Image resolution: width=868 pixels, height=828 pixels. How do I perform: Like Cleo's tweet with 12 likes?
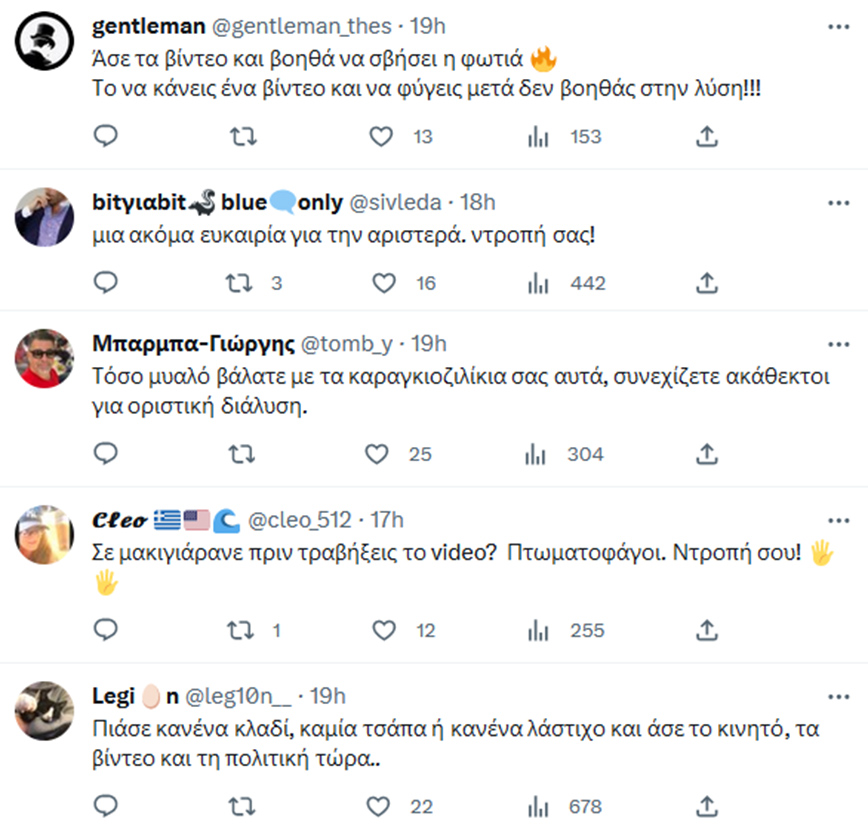[x=384, y=630]
